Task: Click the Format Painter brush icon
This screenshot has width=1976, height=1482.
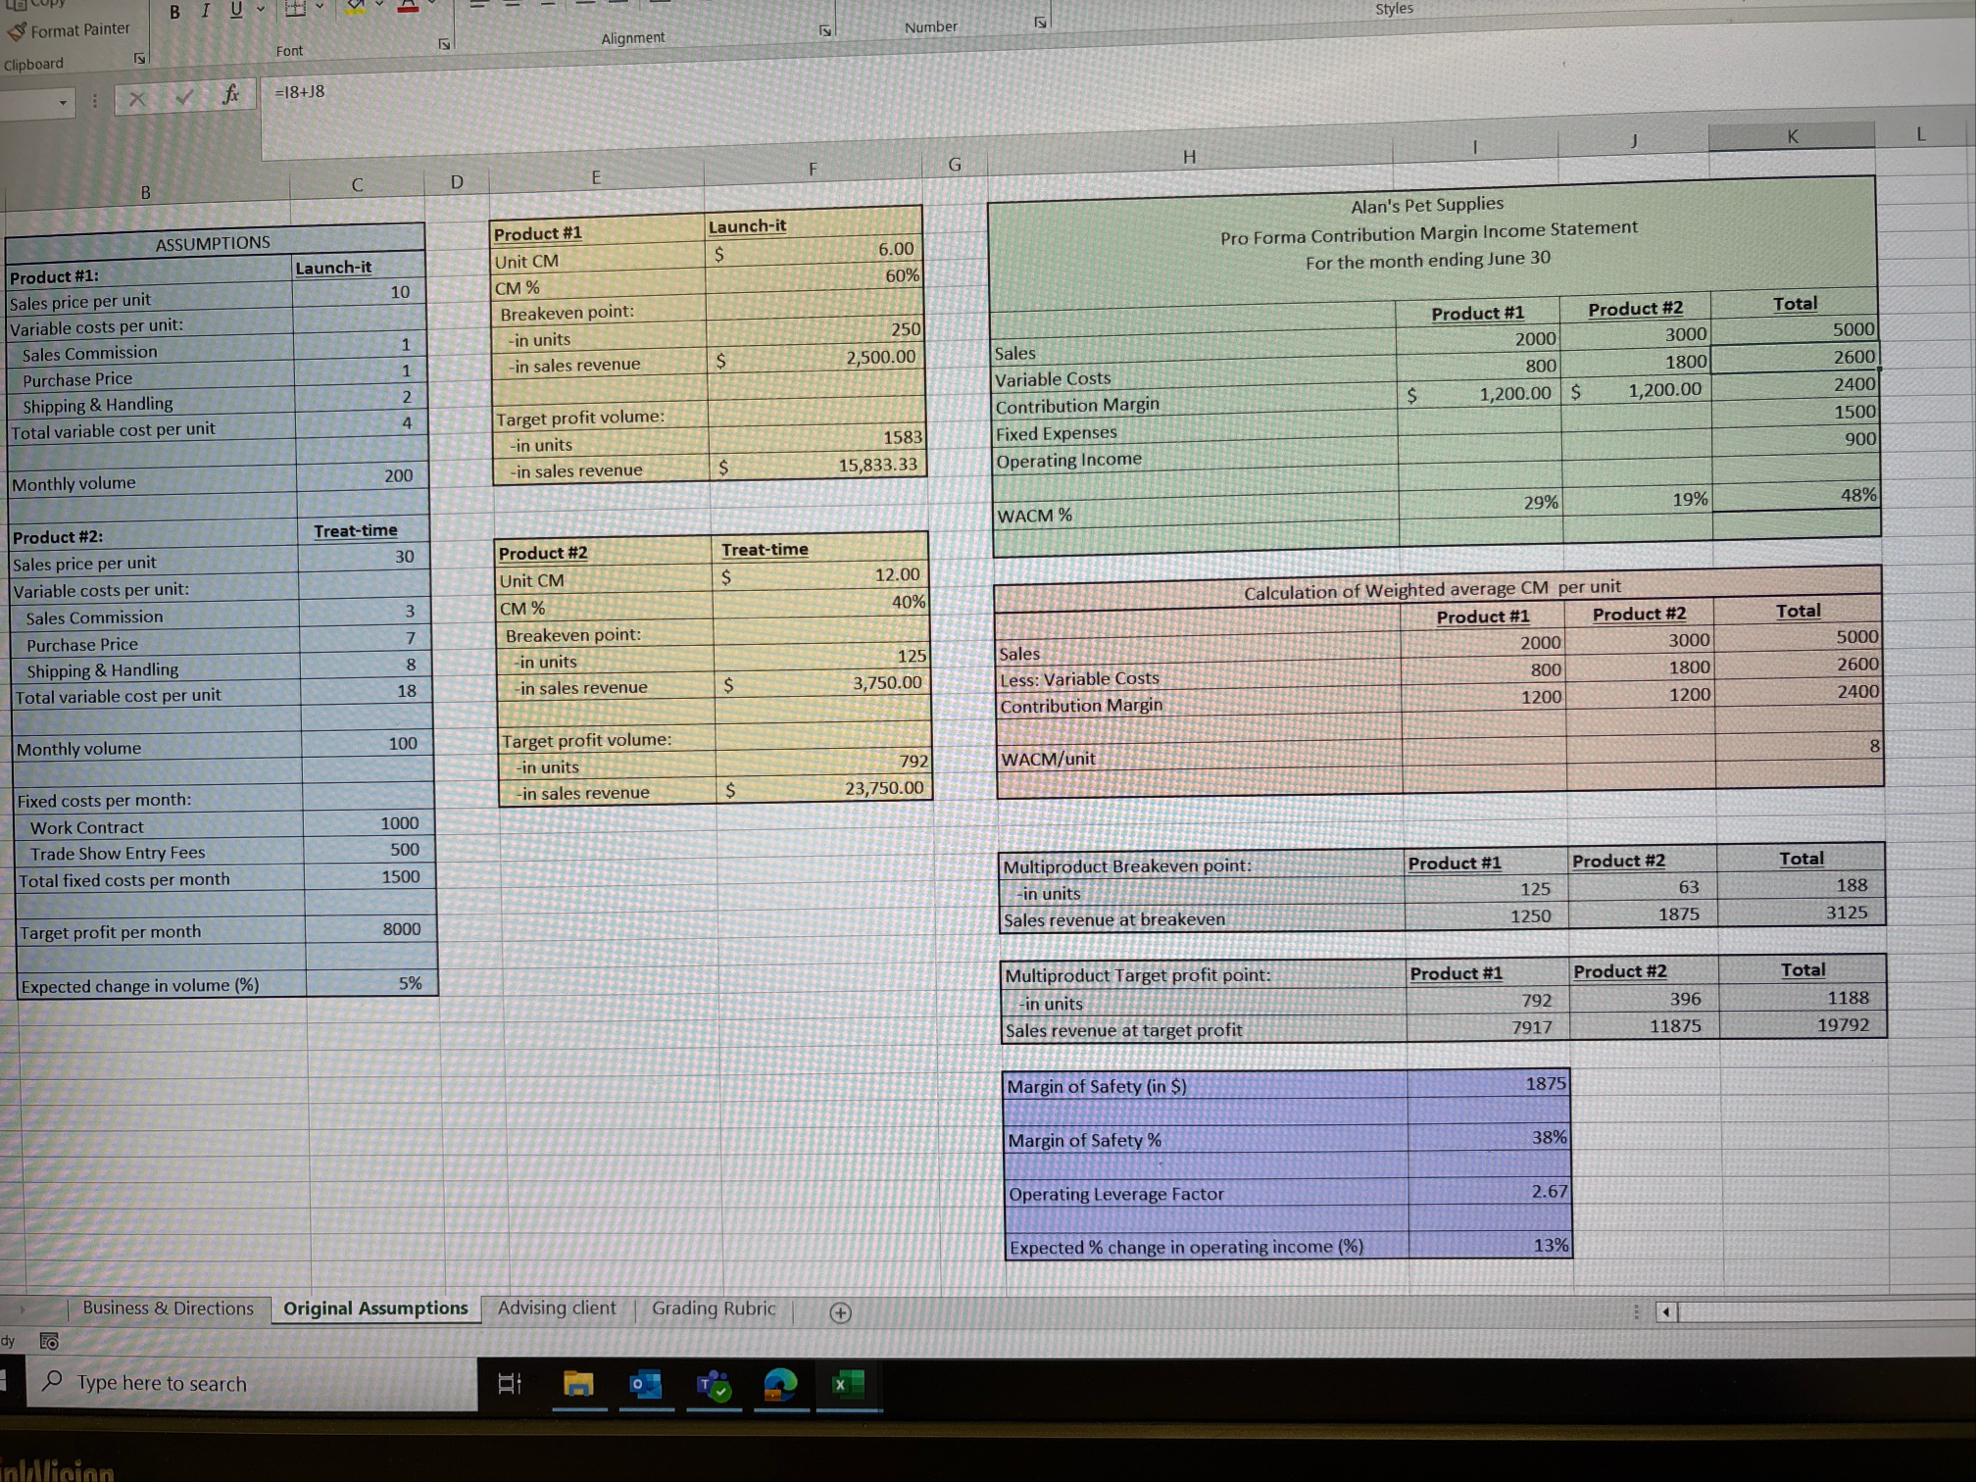Action: tap(17, 32)
